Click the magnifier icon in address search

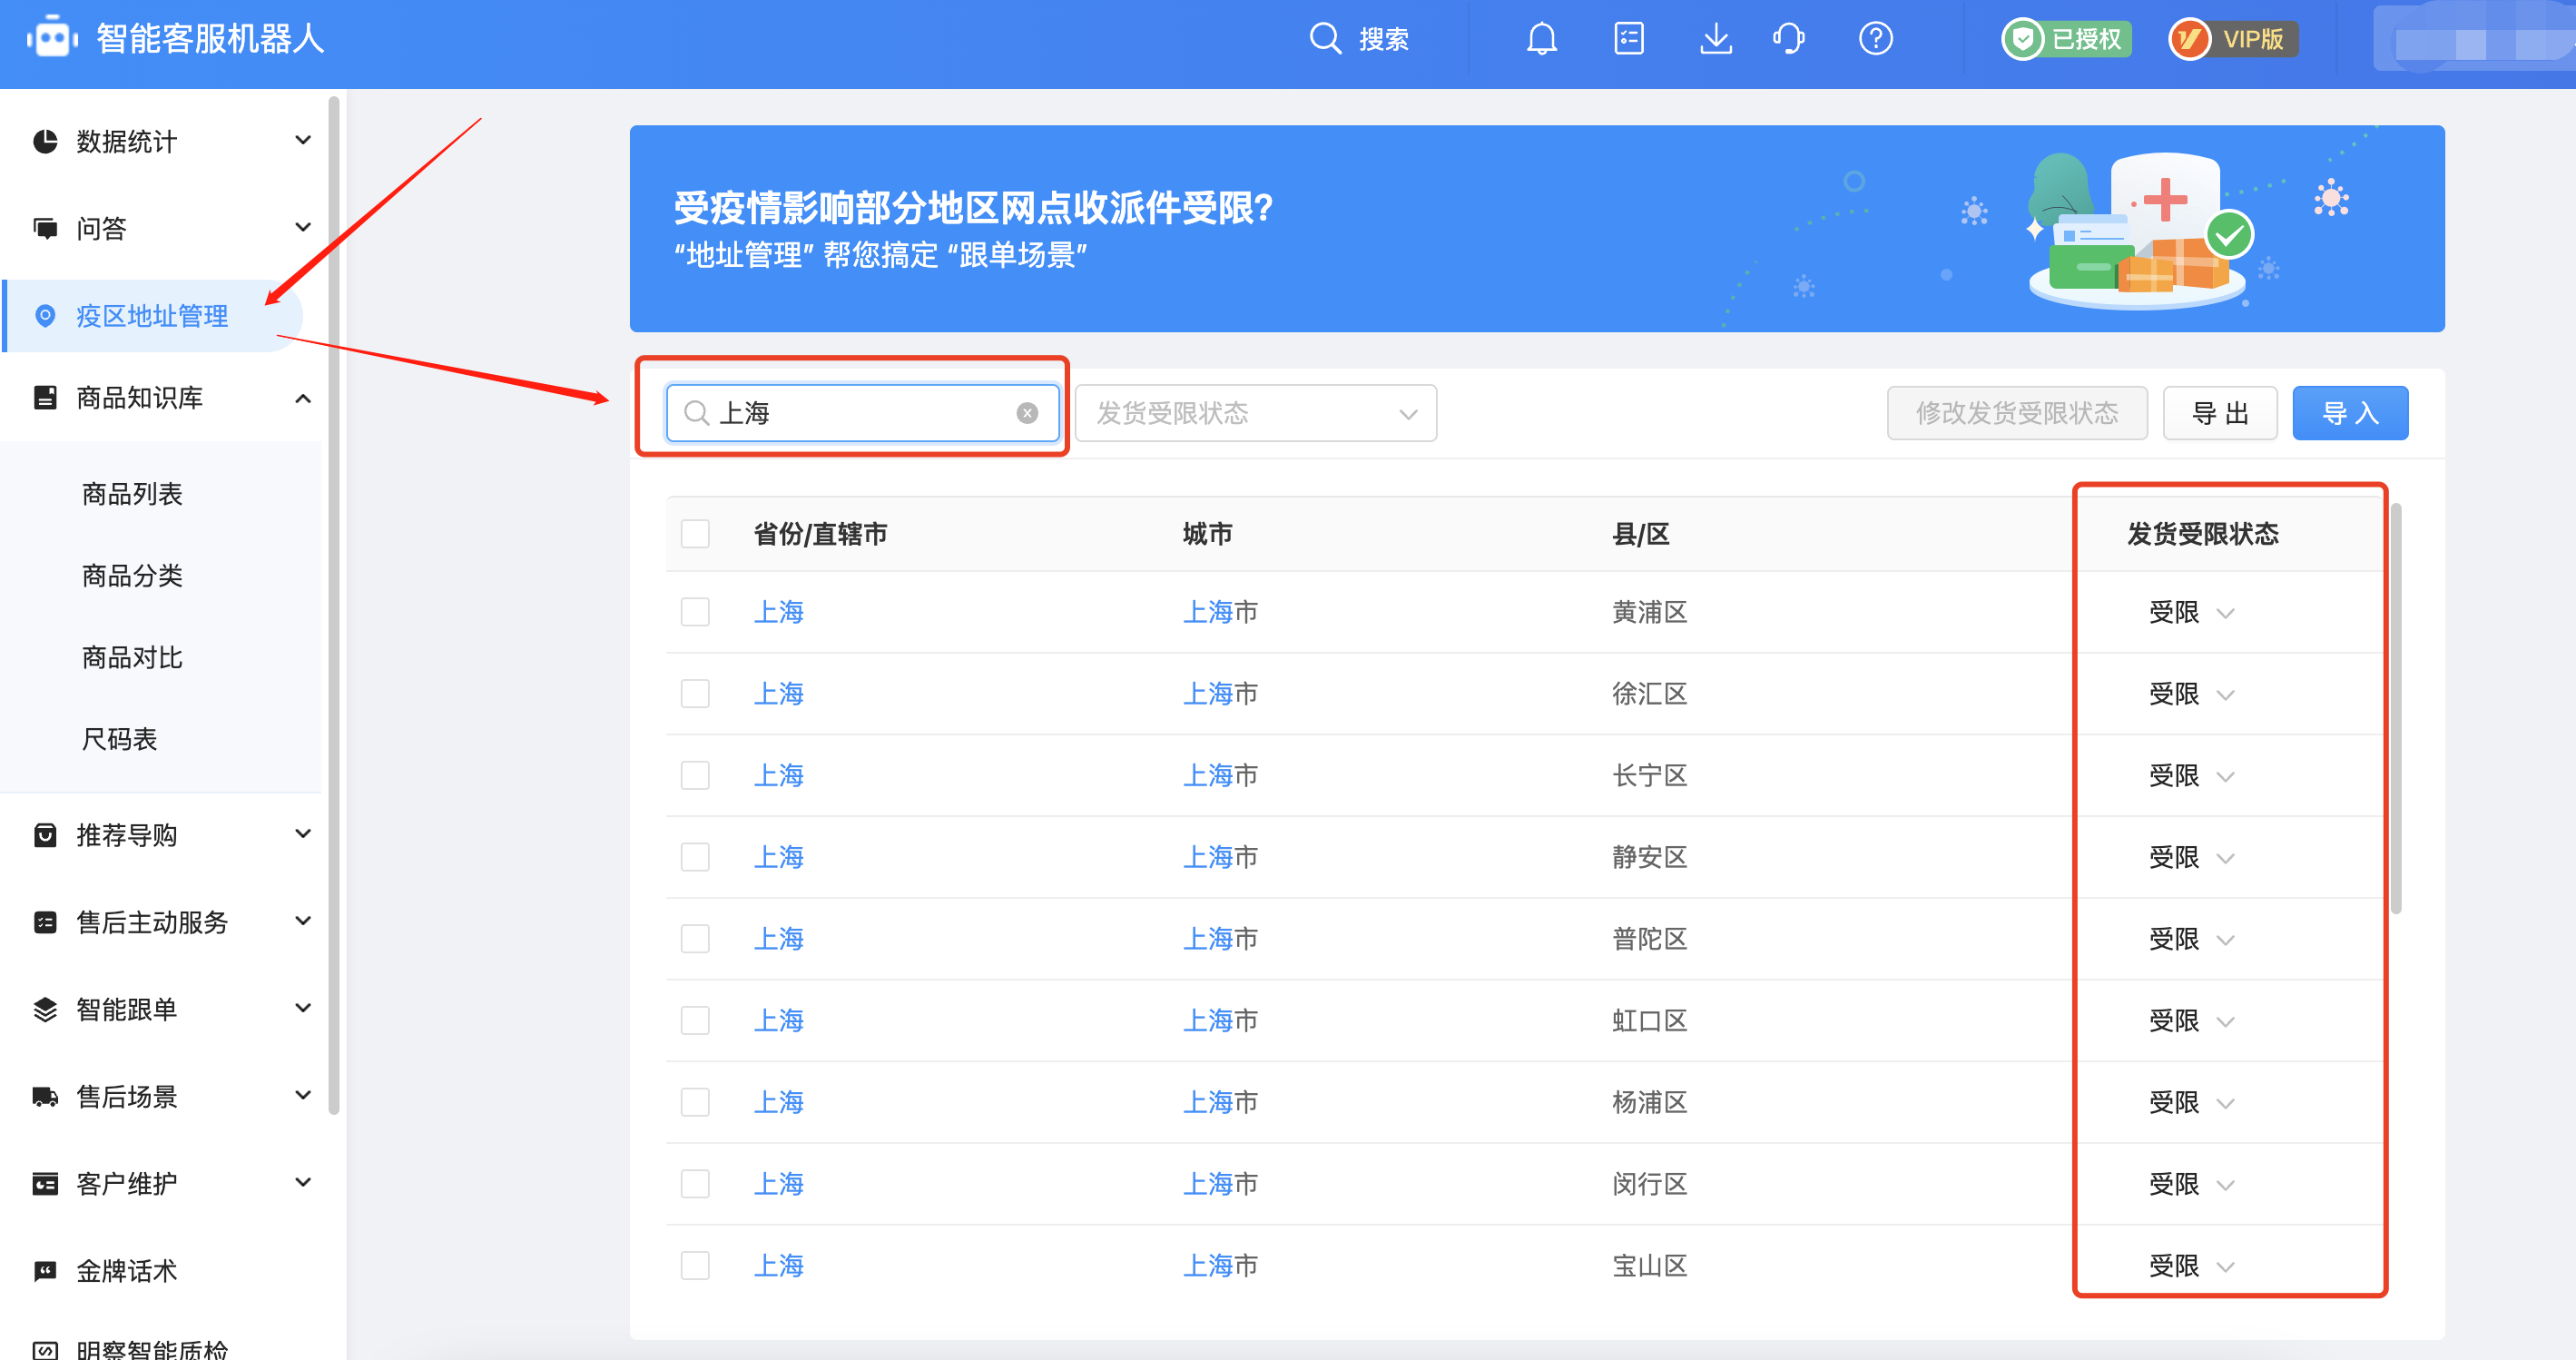pyautogui.click(x=696, y=413)
